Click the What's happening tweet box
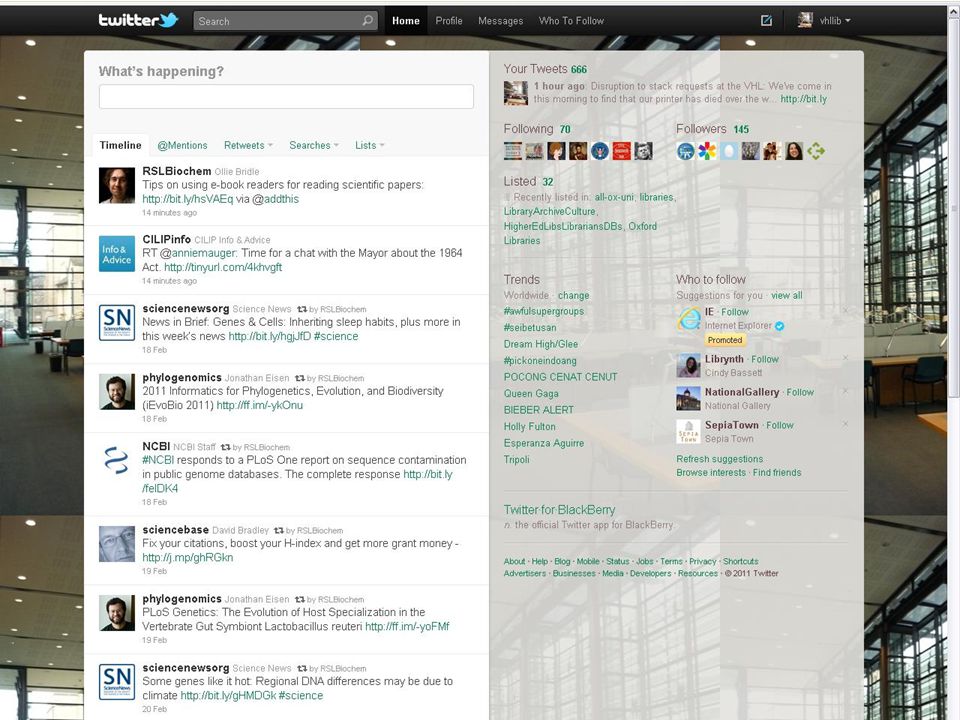 pyautogui.click(x=286, y=97)
